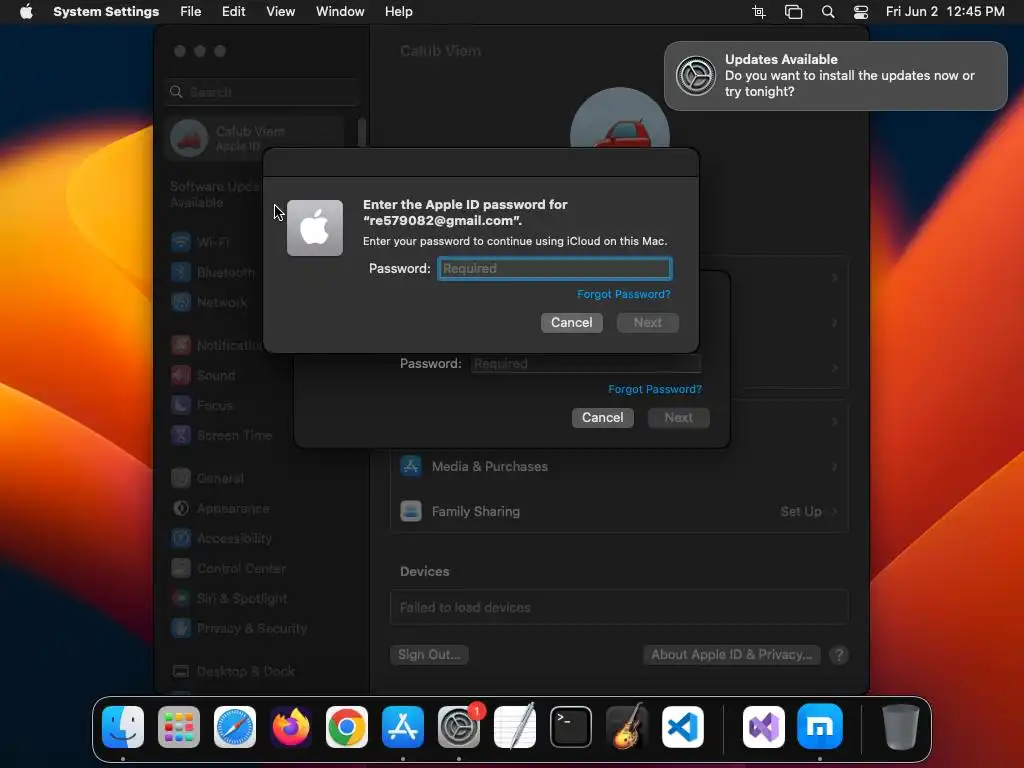
Task: Open Focus settings in sidebar
Action: click(202, 406)
